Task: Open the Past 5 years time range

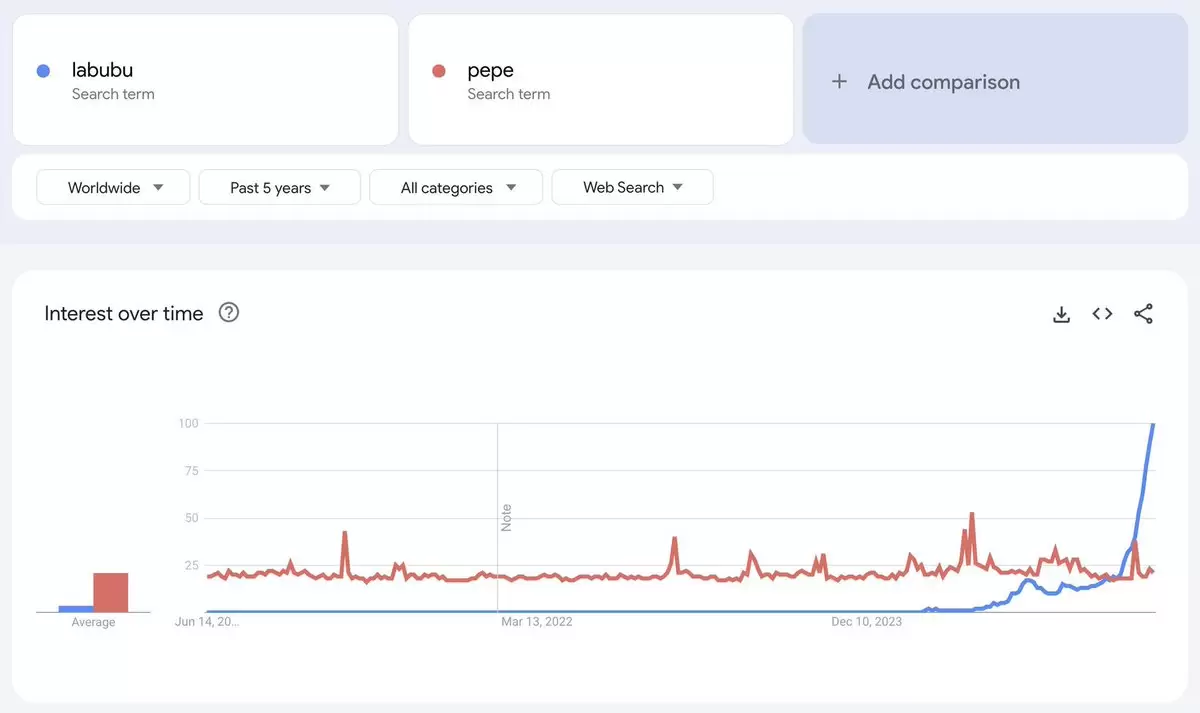Action: (x=279, y=187)
